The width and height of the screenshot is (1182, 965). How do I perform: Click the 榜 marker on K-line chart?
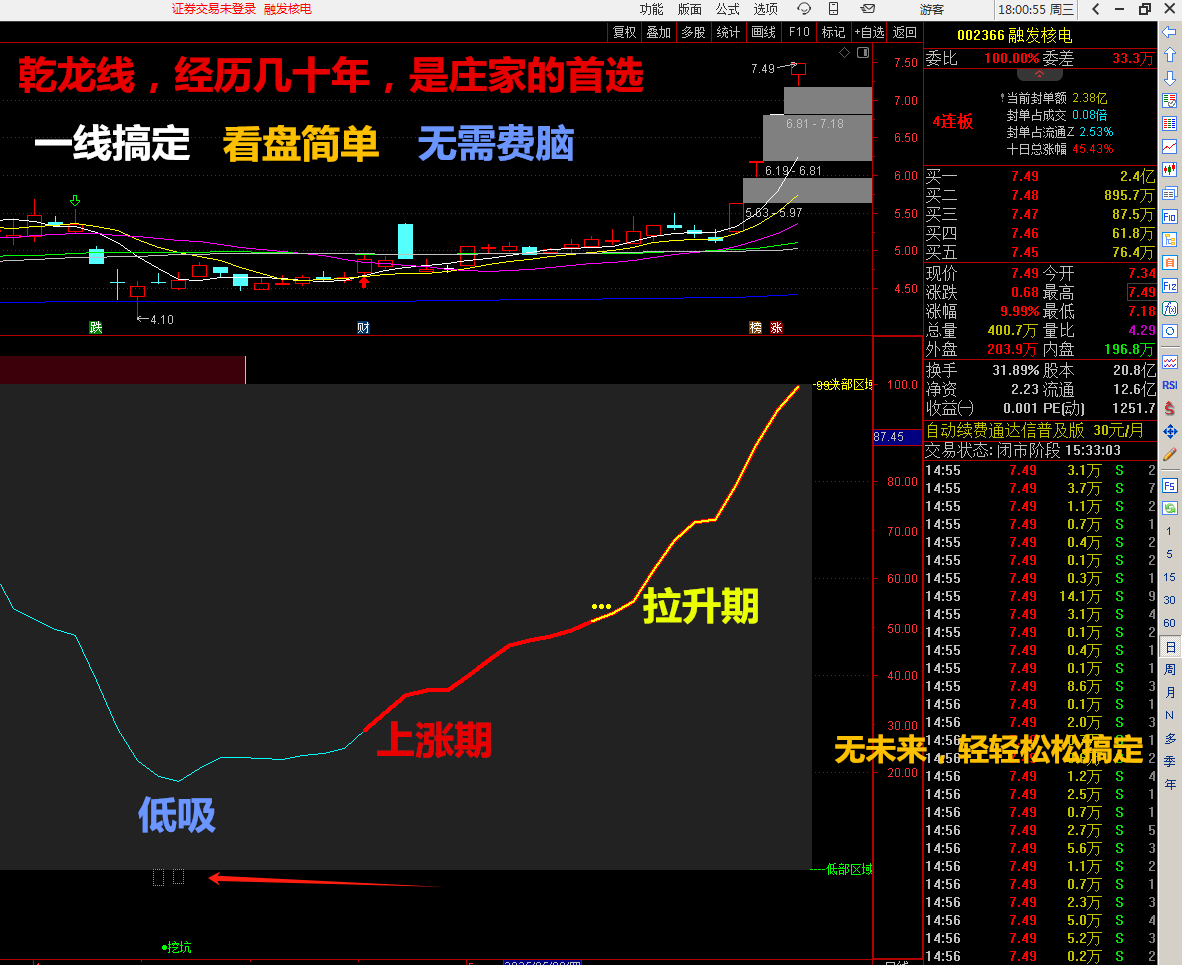point(755,327)
